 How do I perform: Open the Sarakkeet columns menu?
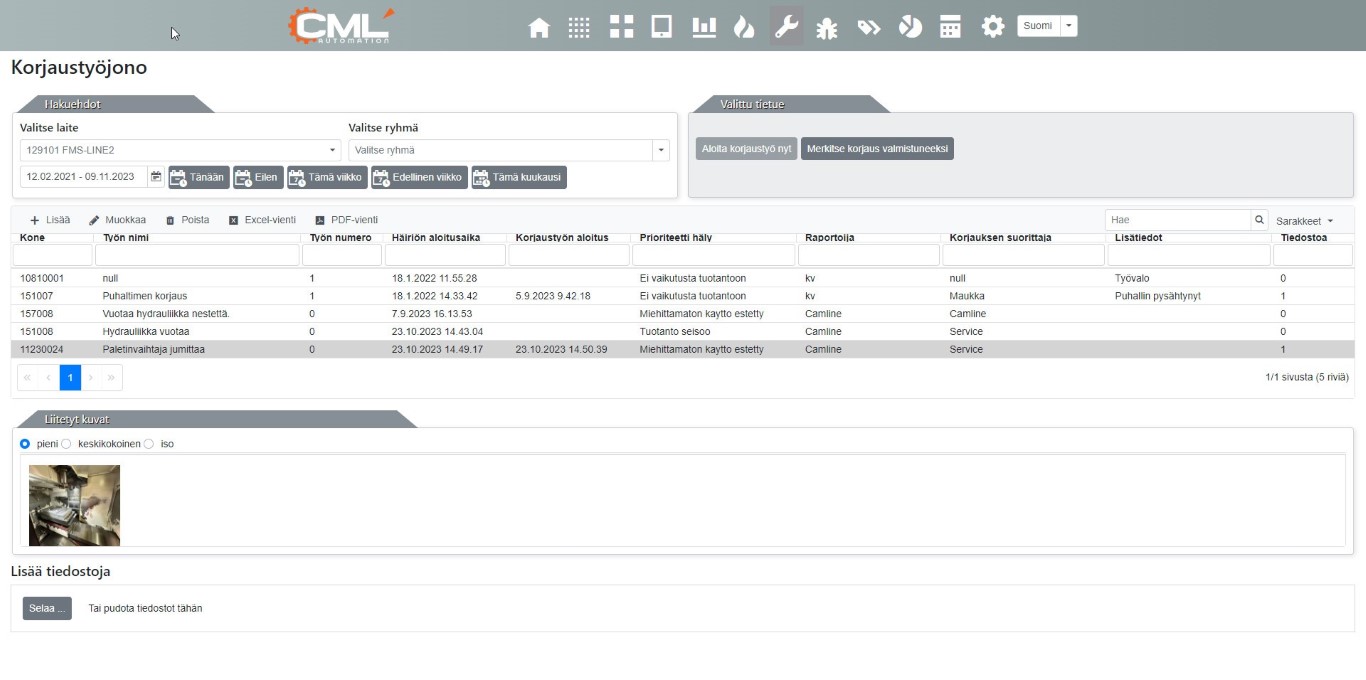pyautogui.click(x=1304, y=221)
